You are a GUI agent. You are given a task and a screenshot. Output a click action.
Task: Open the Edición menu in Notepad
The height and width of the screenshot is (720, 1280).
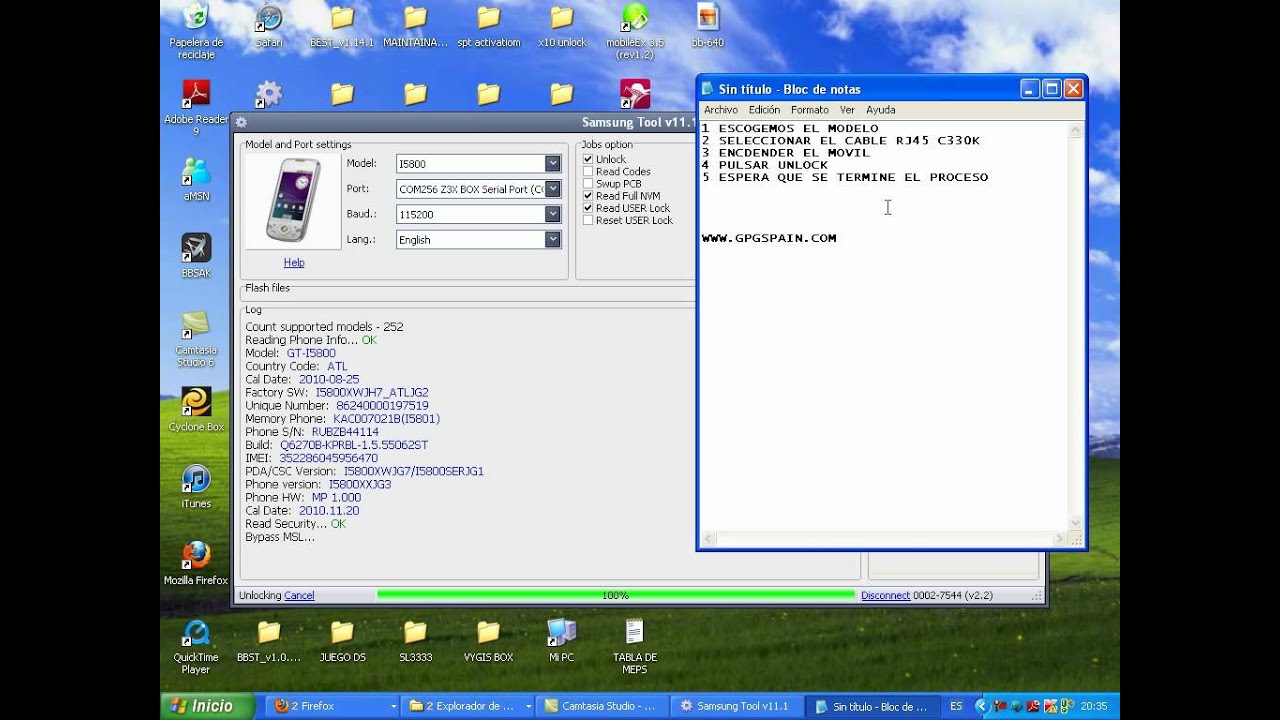(x=764, y=110)
